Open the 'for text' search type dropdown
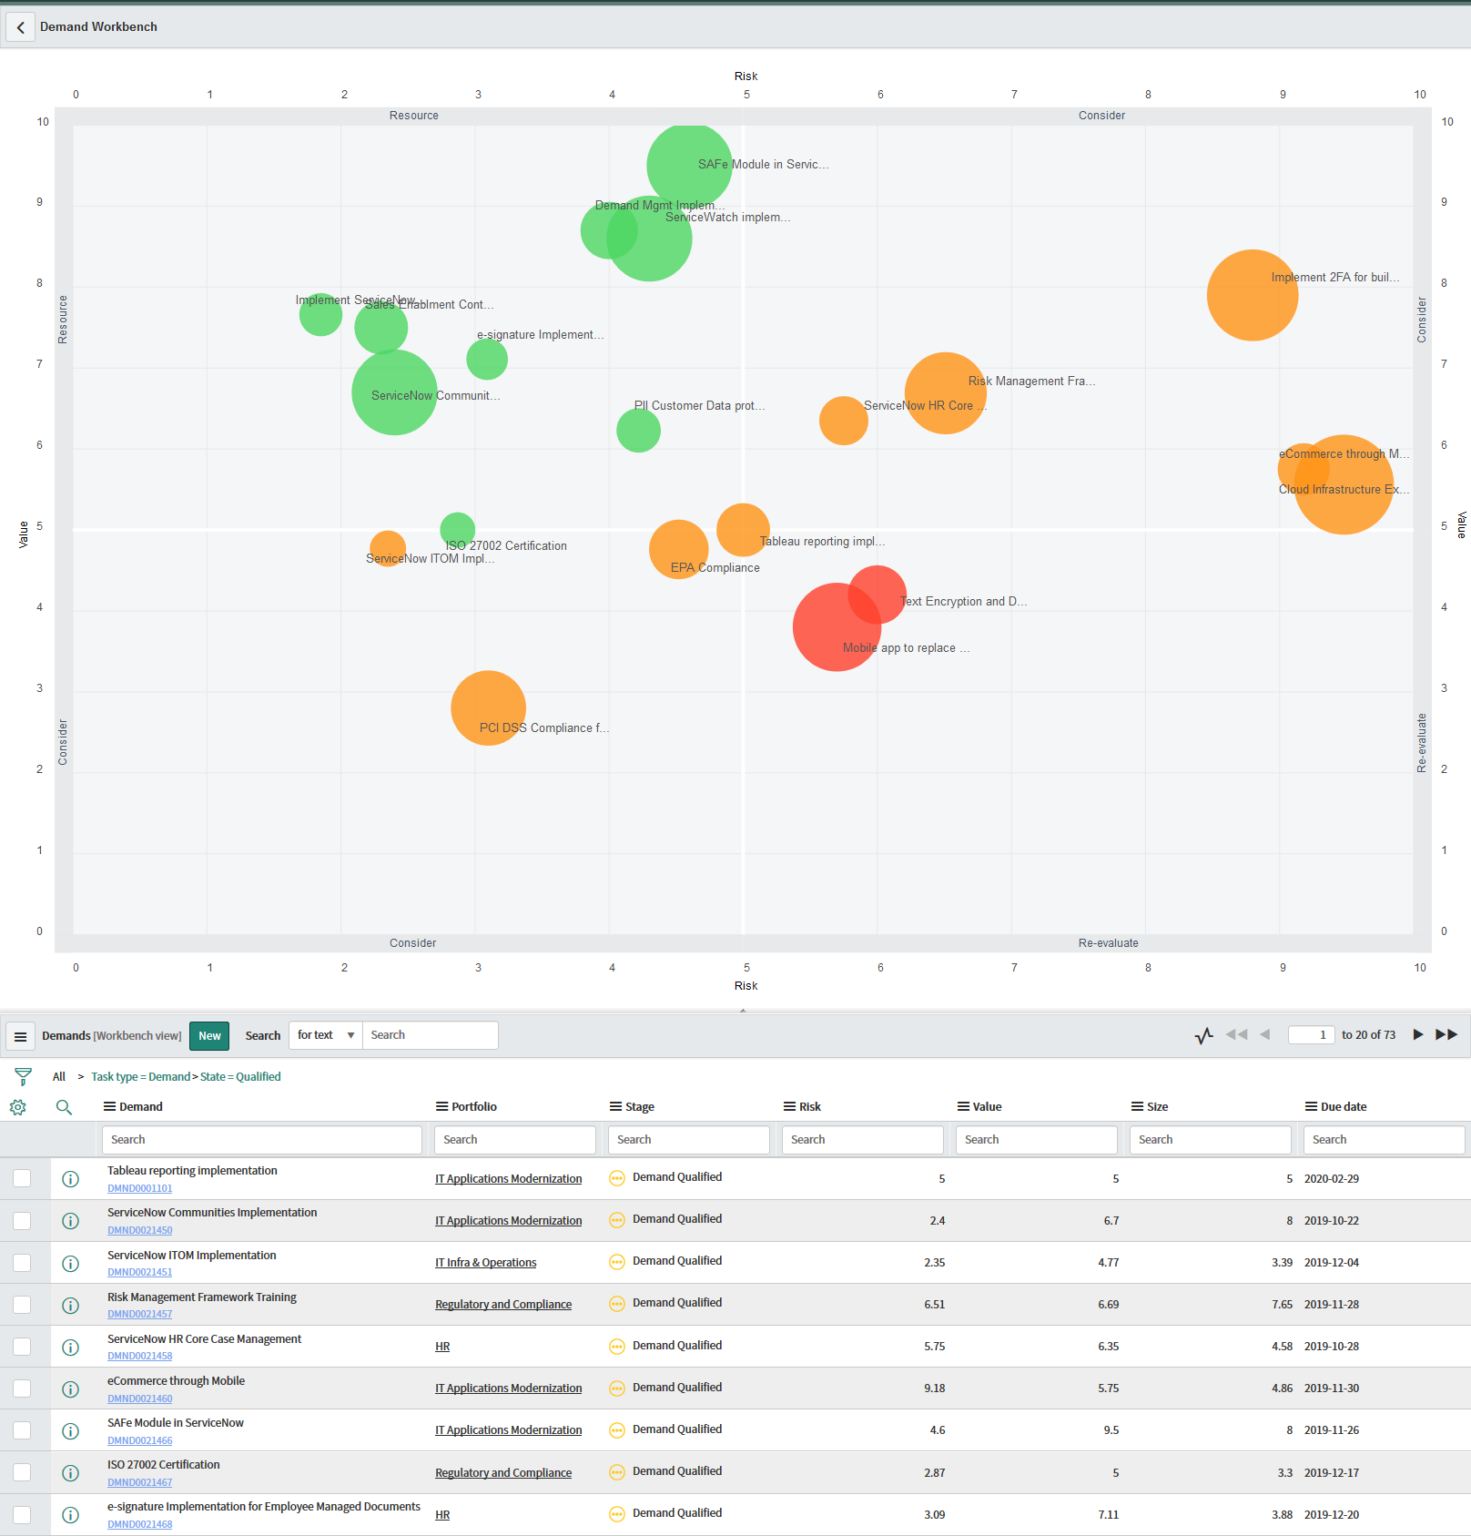This screenshot has height=1536, width=1471. point(324,1035)
